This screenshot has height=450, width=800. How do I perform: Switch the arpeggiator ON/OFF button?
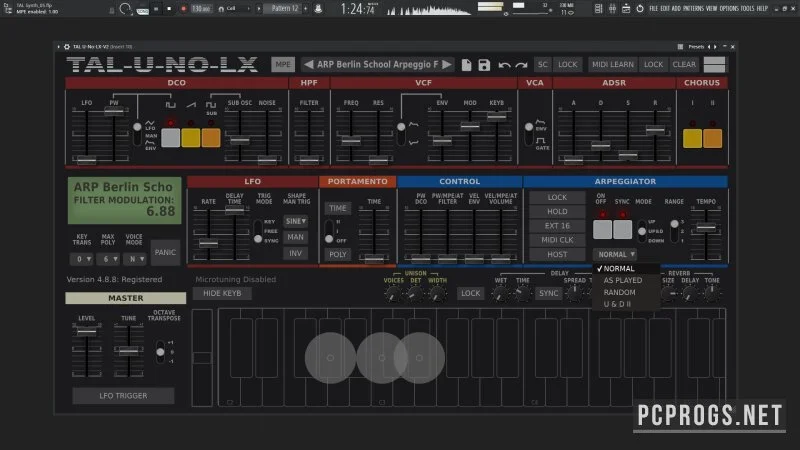603,230
